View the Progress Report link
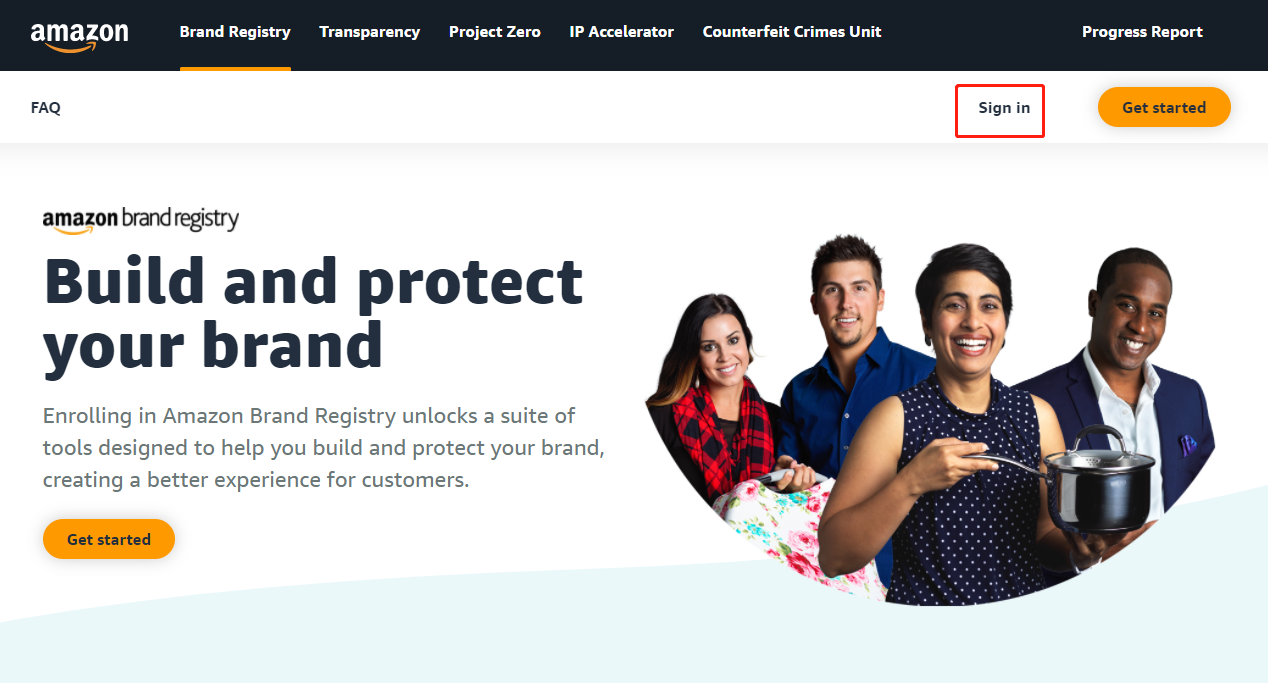1268x683 pixels. click(1142, 32)
